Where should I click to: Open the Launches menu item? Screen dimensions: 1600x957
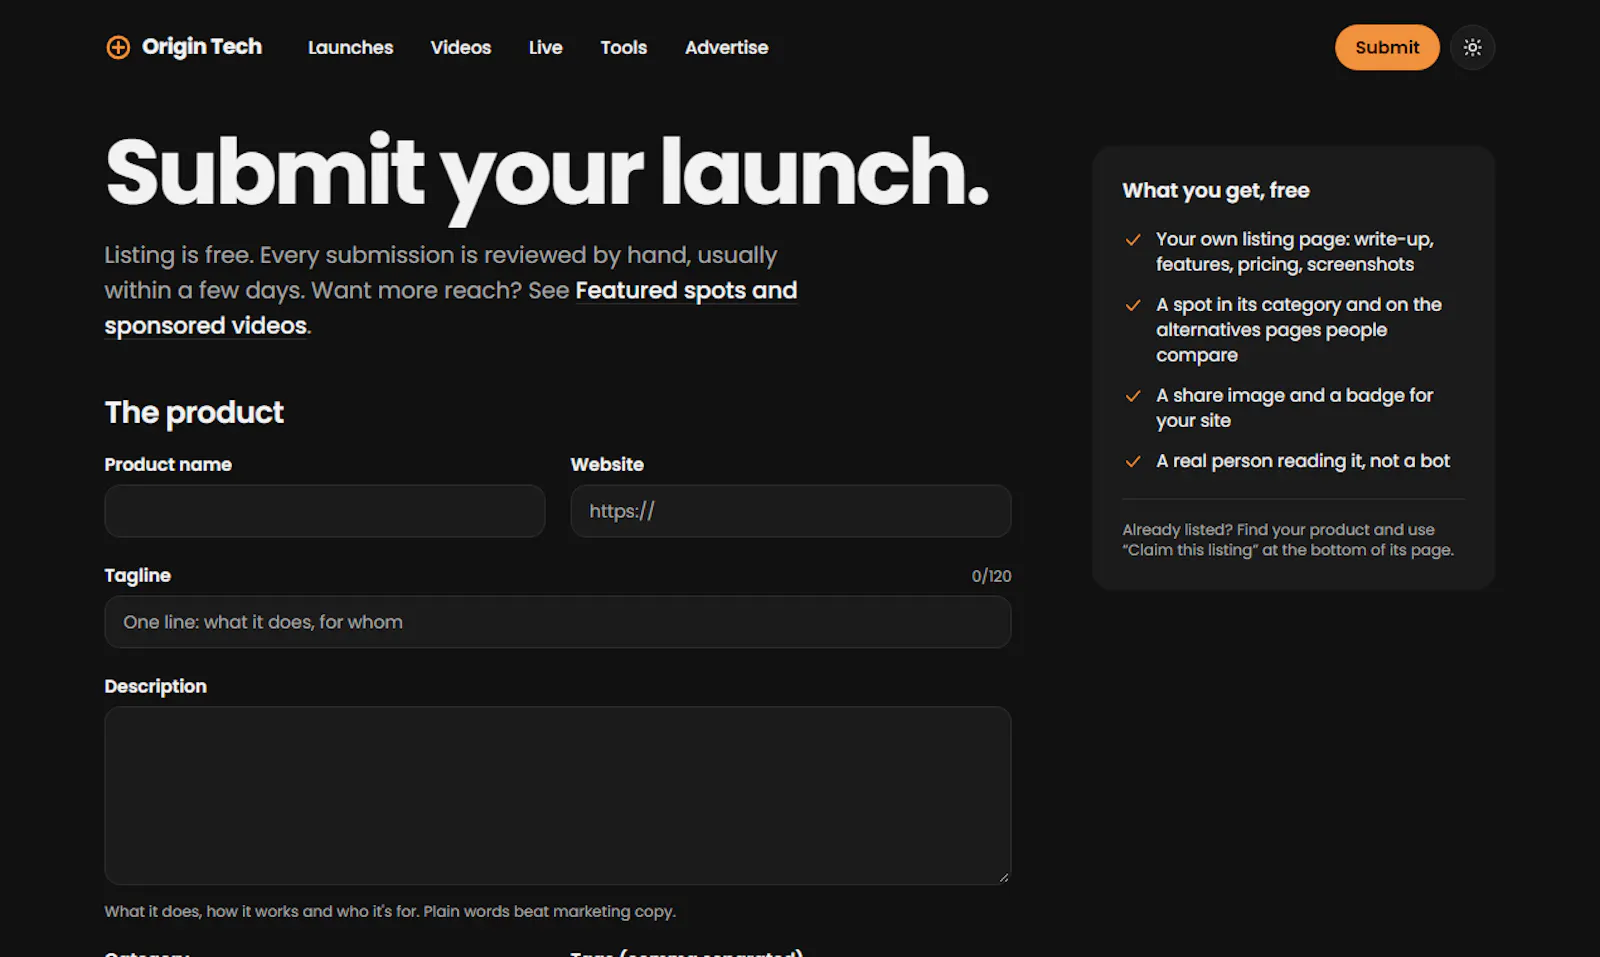tap(350, 47)
